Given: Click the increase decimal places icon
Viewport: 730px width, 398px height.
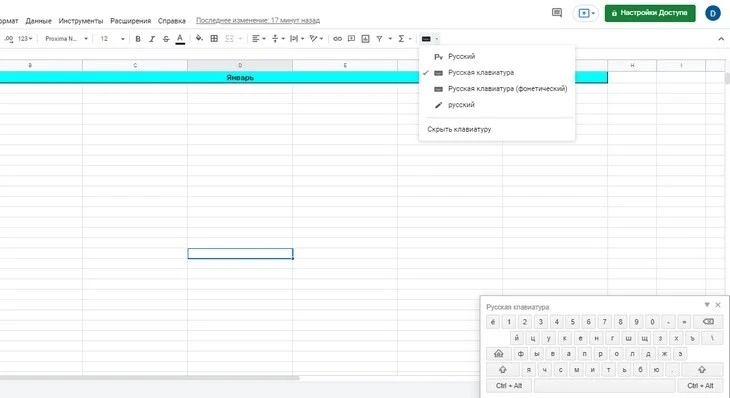Looking at the screenshot, I should 8,39.
